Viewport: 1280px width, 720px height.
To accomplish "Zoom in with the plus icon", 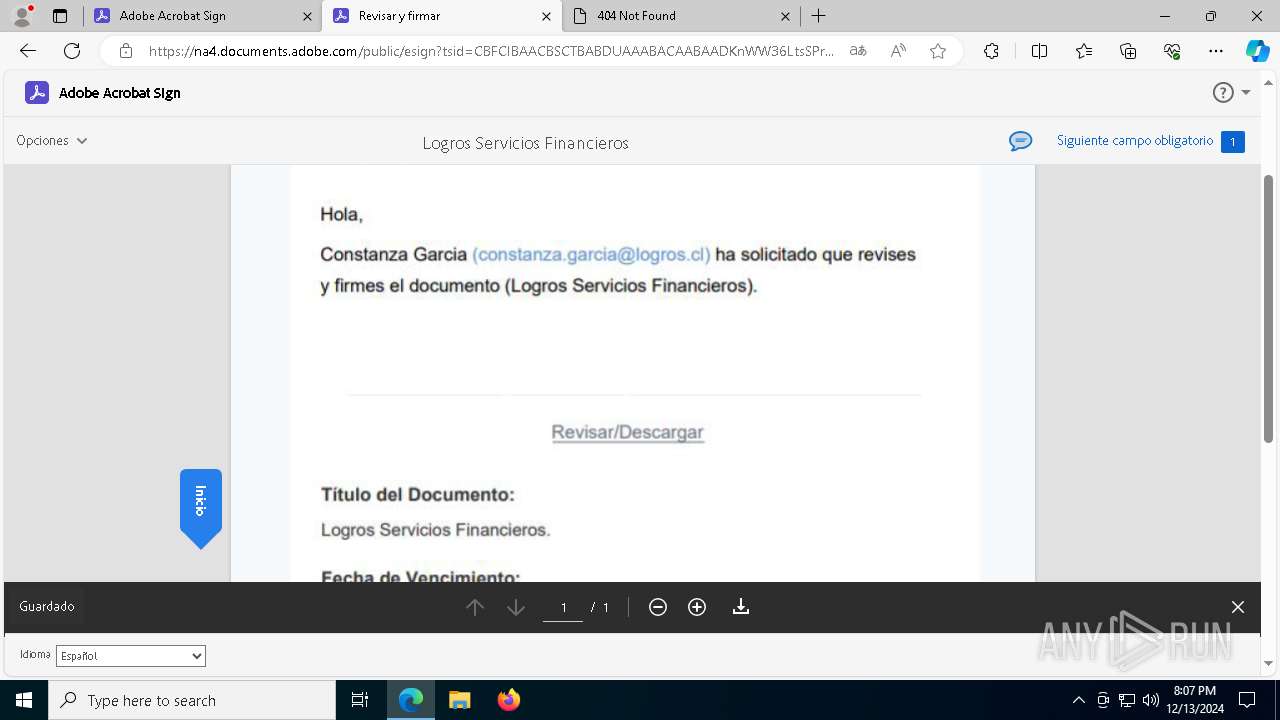I will click(697, 607).
